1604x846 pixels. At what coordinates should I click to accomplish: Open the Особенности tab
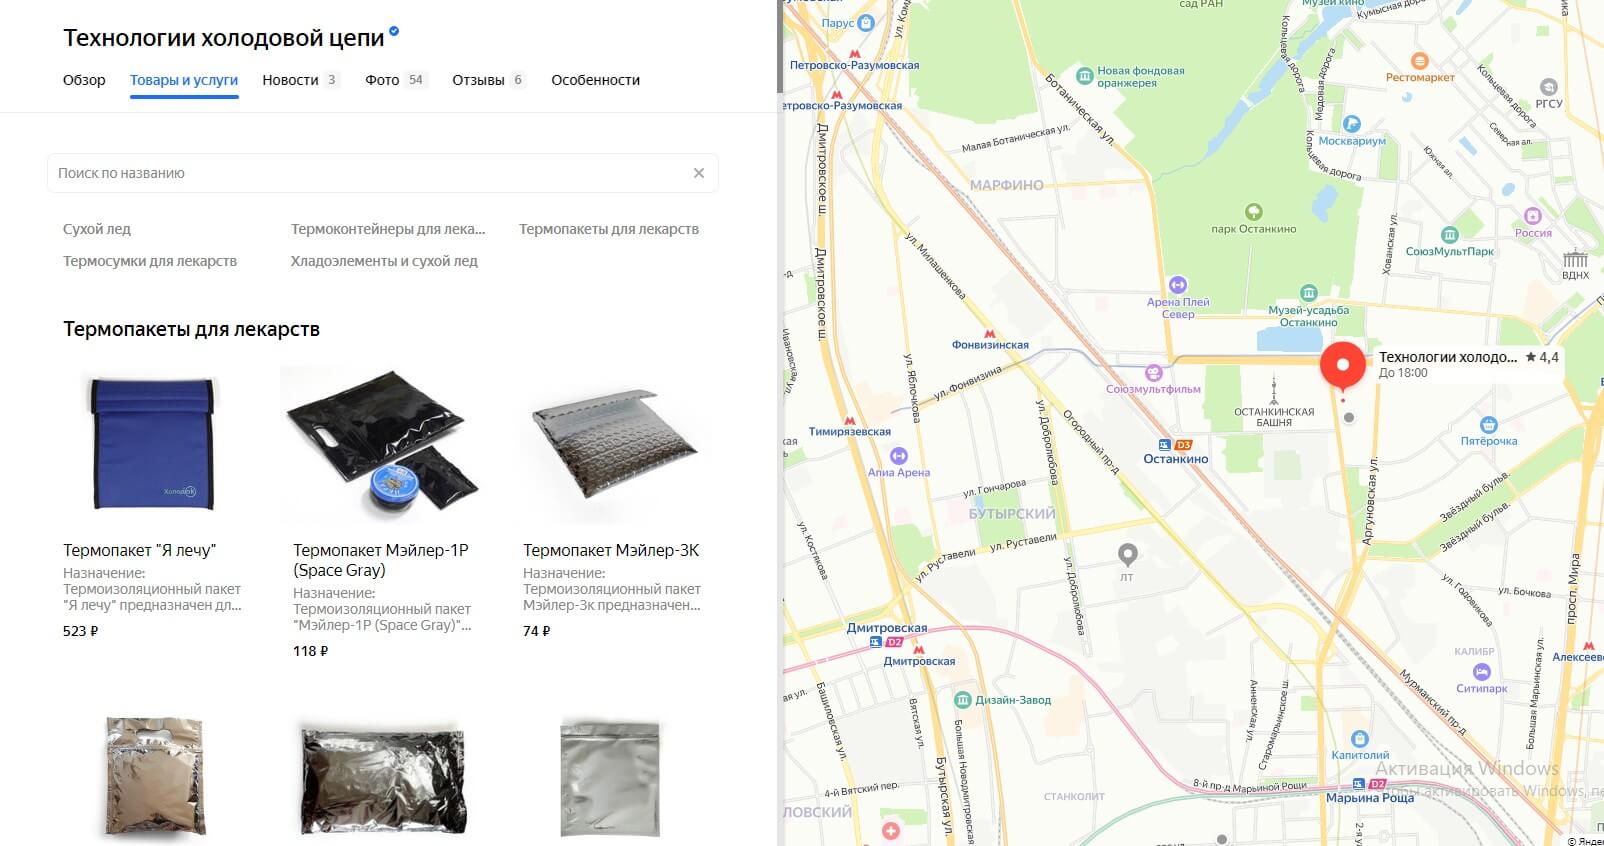tap(595, 80)
